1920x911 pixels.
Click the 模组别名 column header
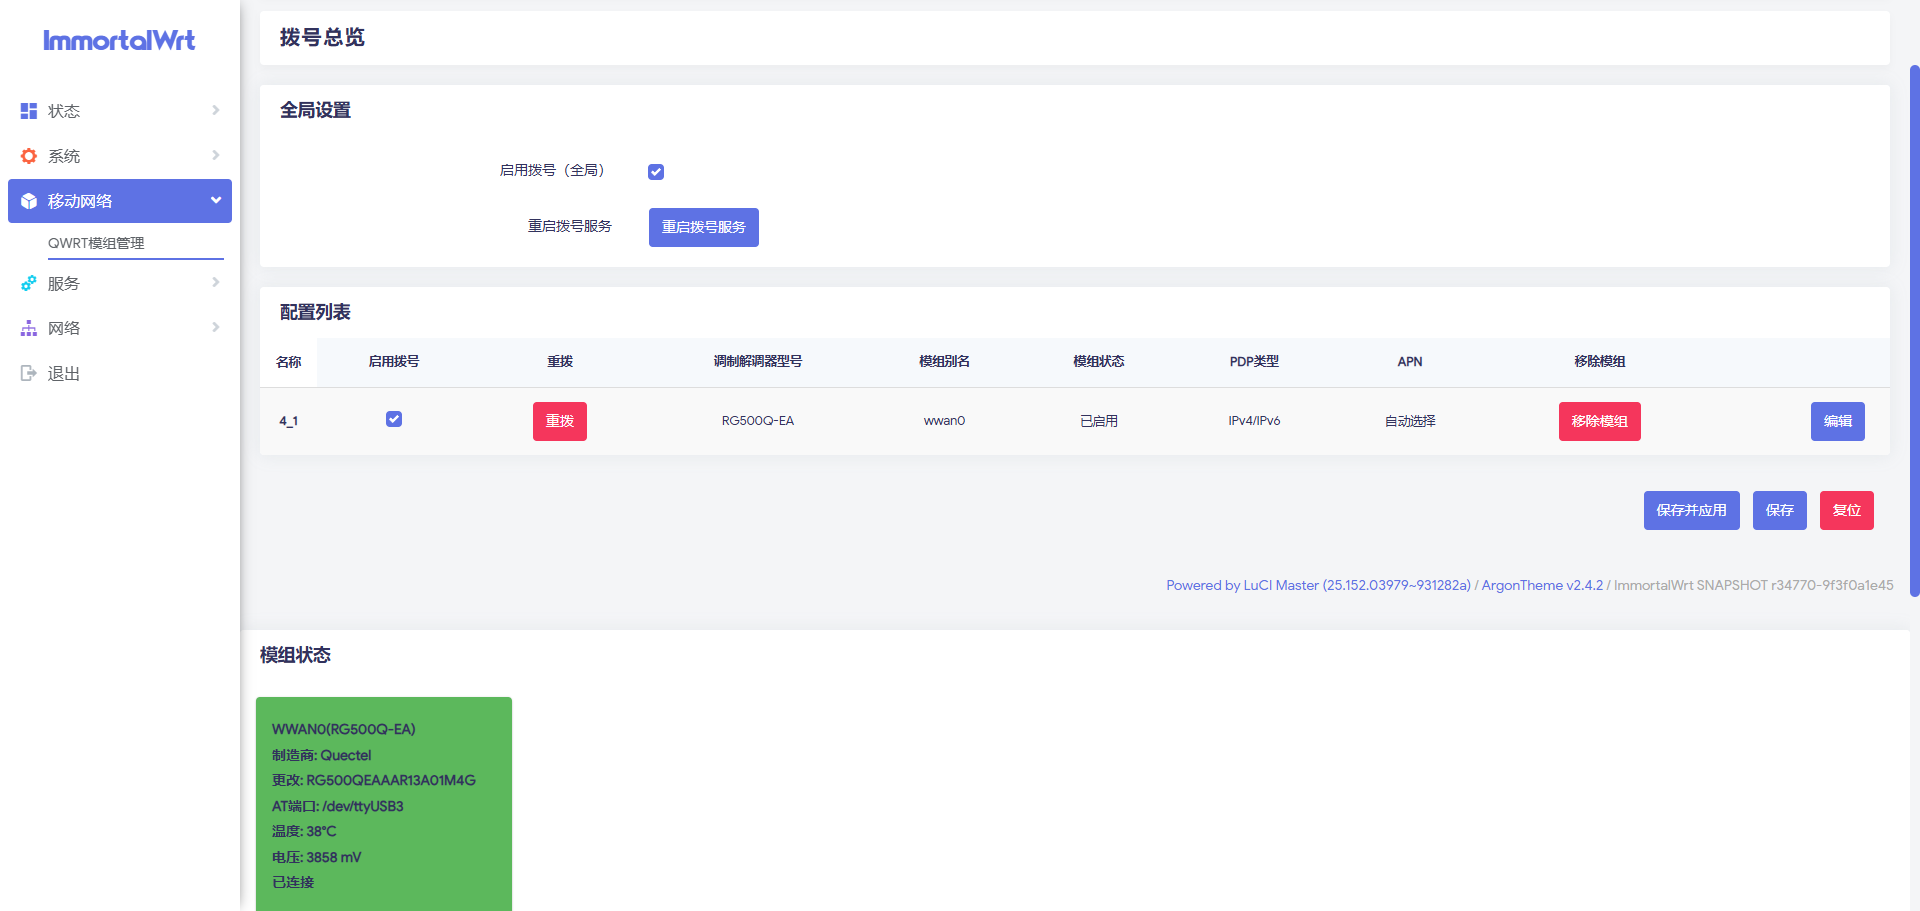tap(944, 361)
